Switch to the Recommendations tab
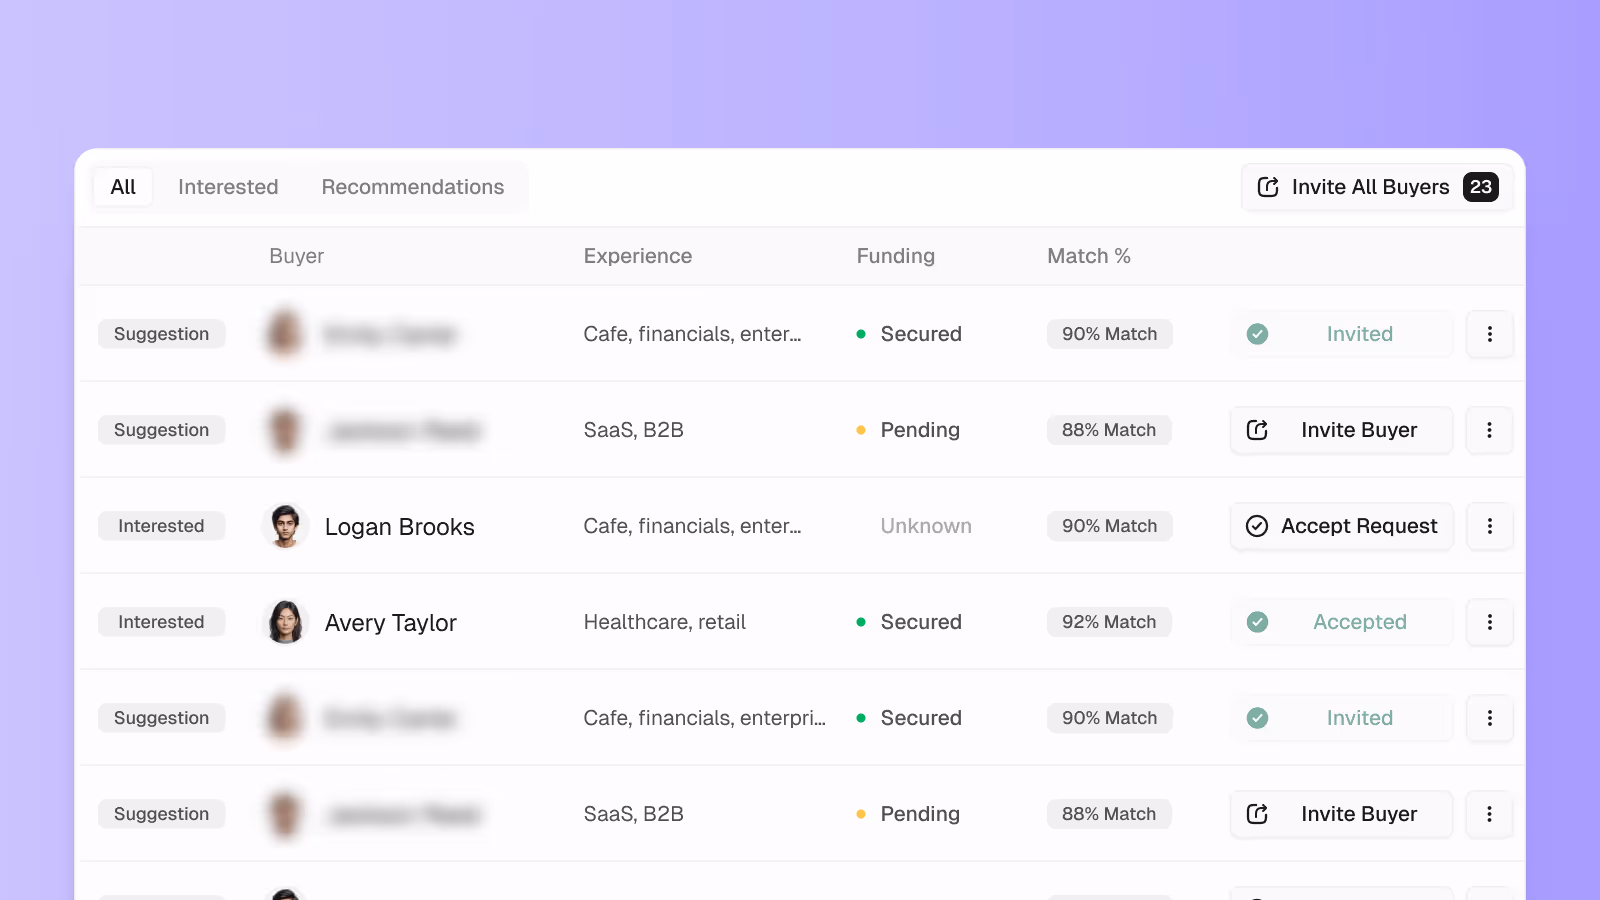 [x=413, y=187]
